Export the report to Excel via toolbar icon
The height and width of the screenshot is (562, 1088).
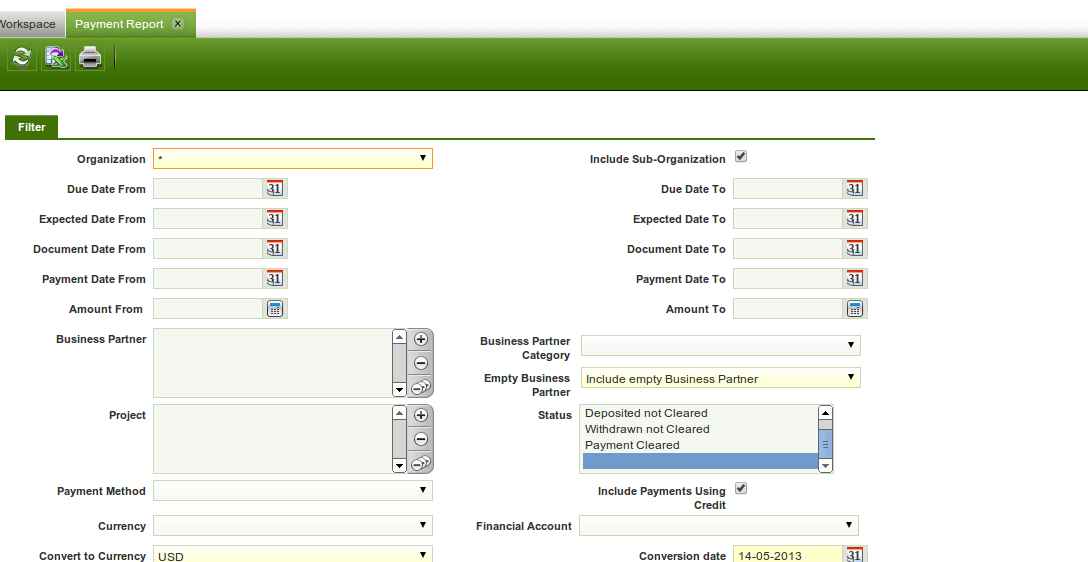(x=56, y=58)
